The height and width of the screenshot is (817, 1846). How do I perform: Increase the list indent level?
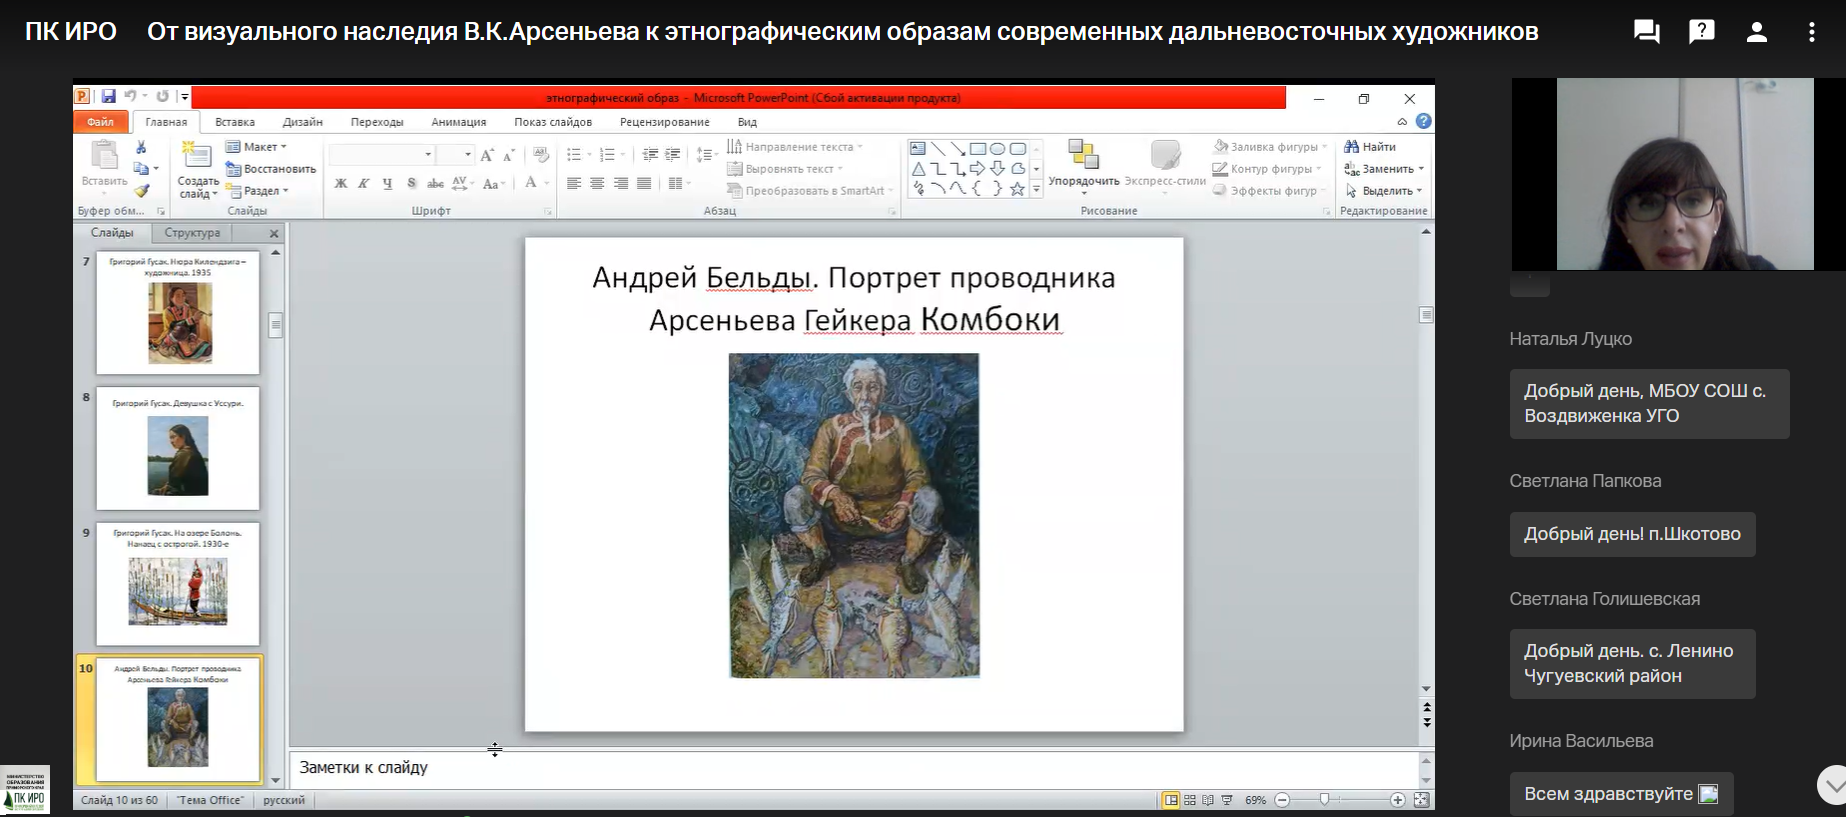673,155
